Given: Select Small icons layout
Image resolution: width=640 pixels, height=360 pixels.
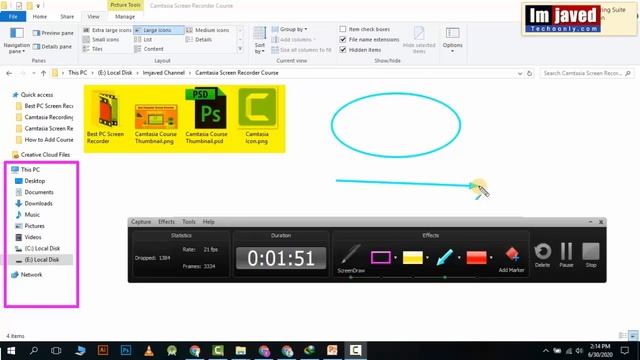Looking at the screenshot, I should (101, 40).
